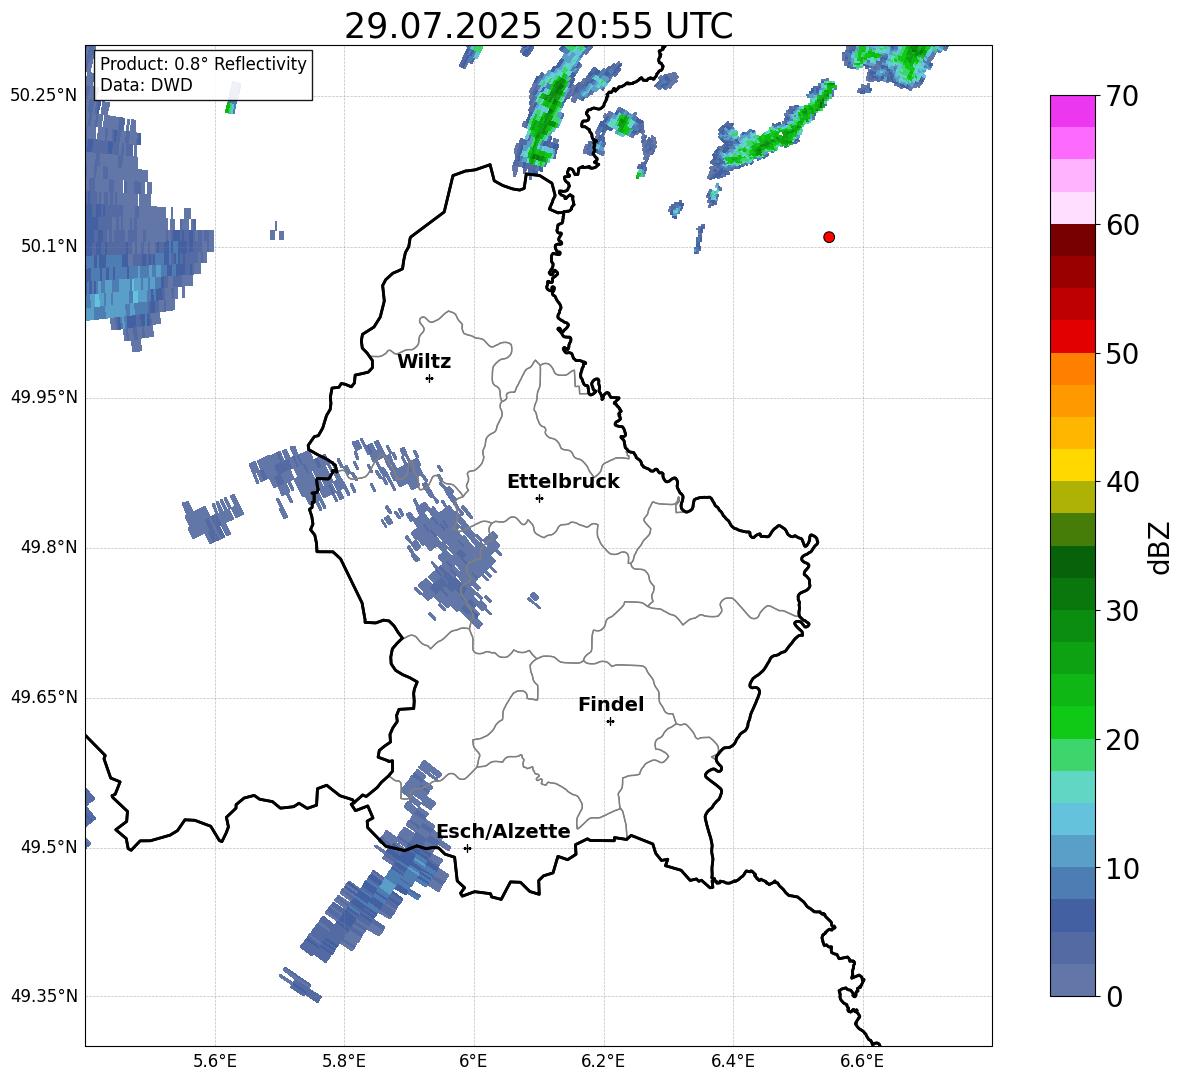
Task: Click the orange colorbar segment below 50
Action: coord(1072,368)
